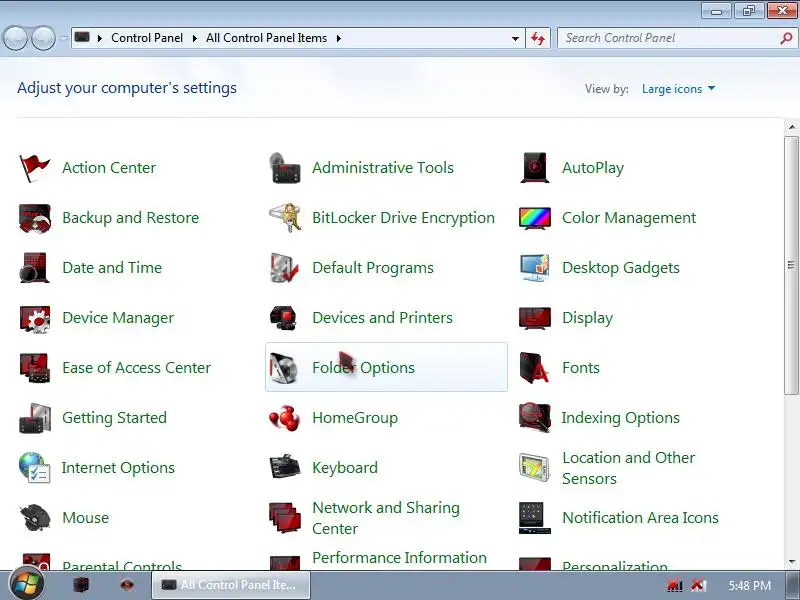Open the HomeGroup spheres icon
800x600 pixels.
coord(285,418)
